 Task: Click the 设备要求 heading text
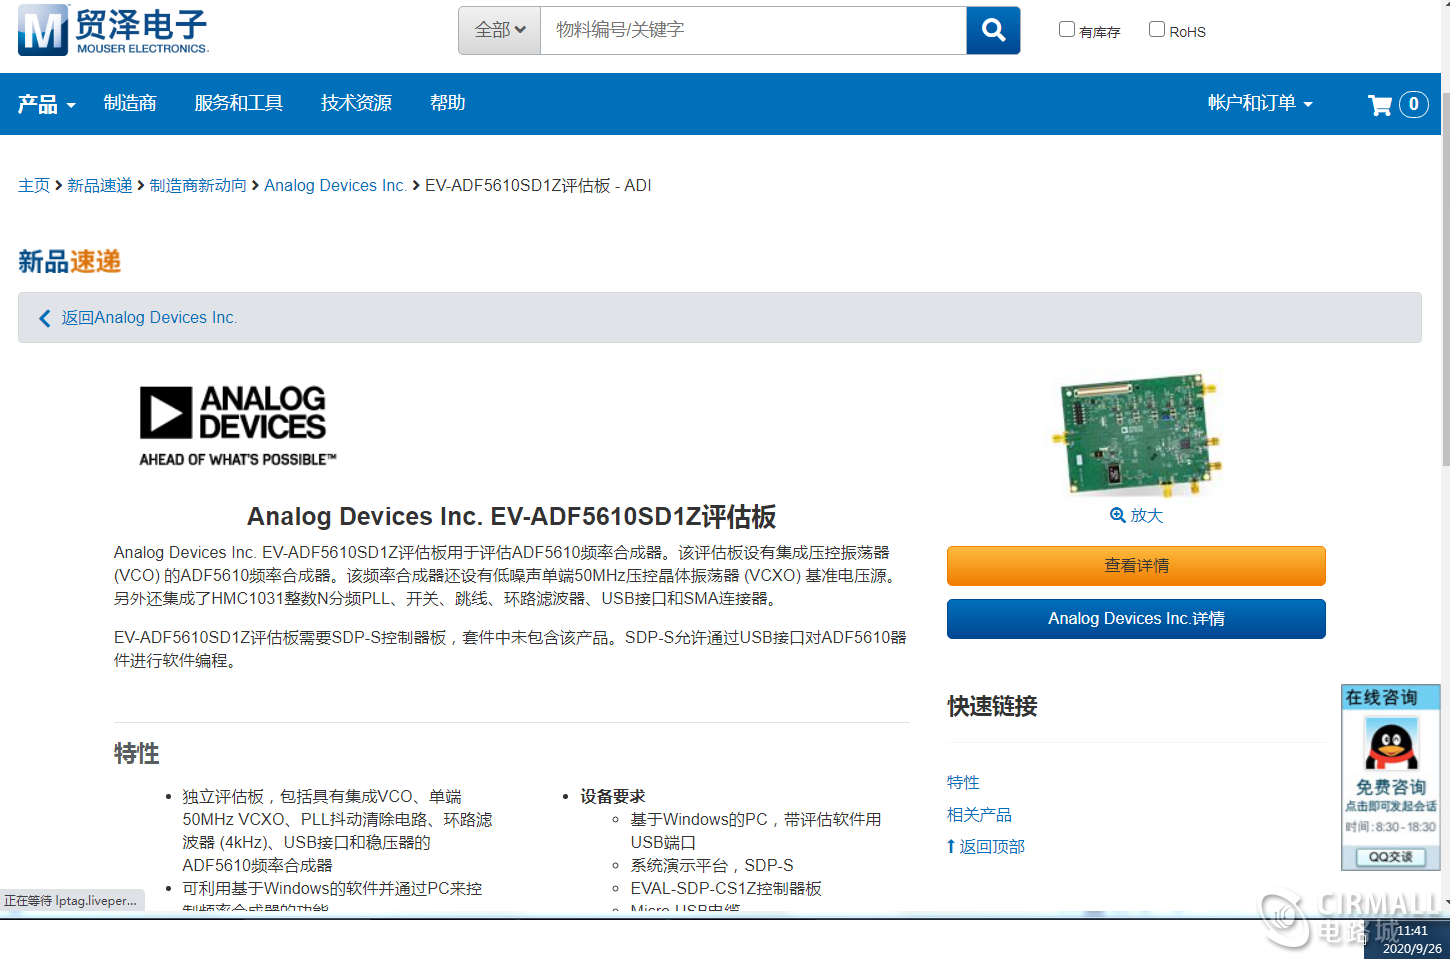(612, 796)
